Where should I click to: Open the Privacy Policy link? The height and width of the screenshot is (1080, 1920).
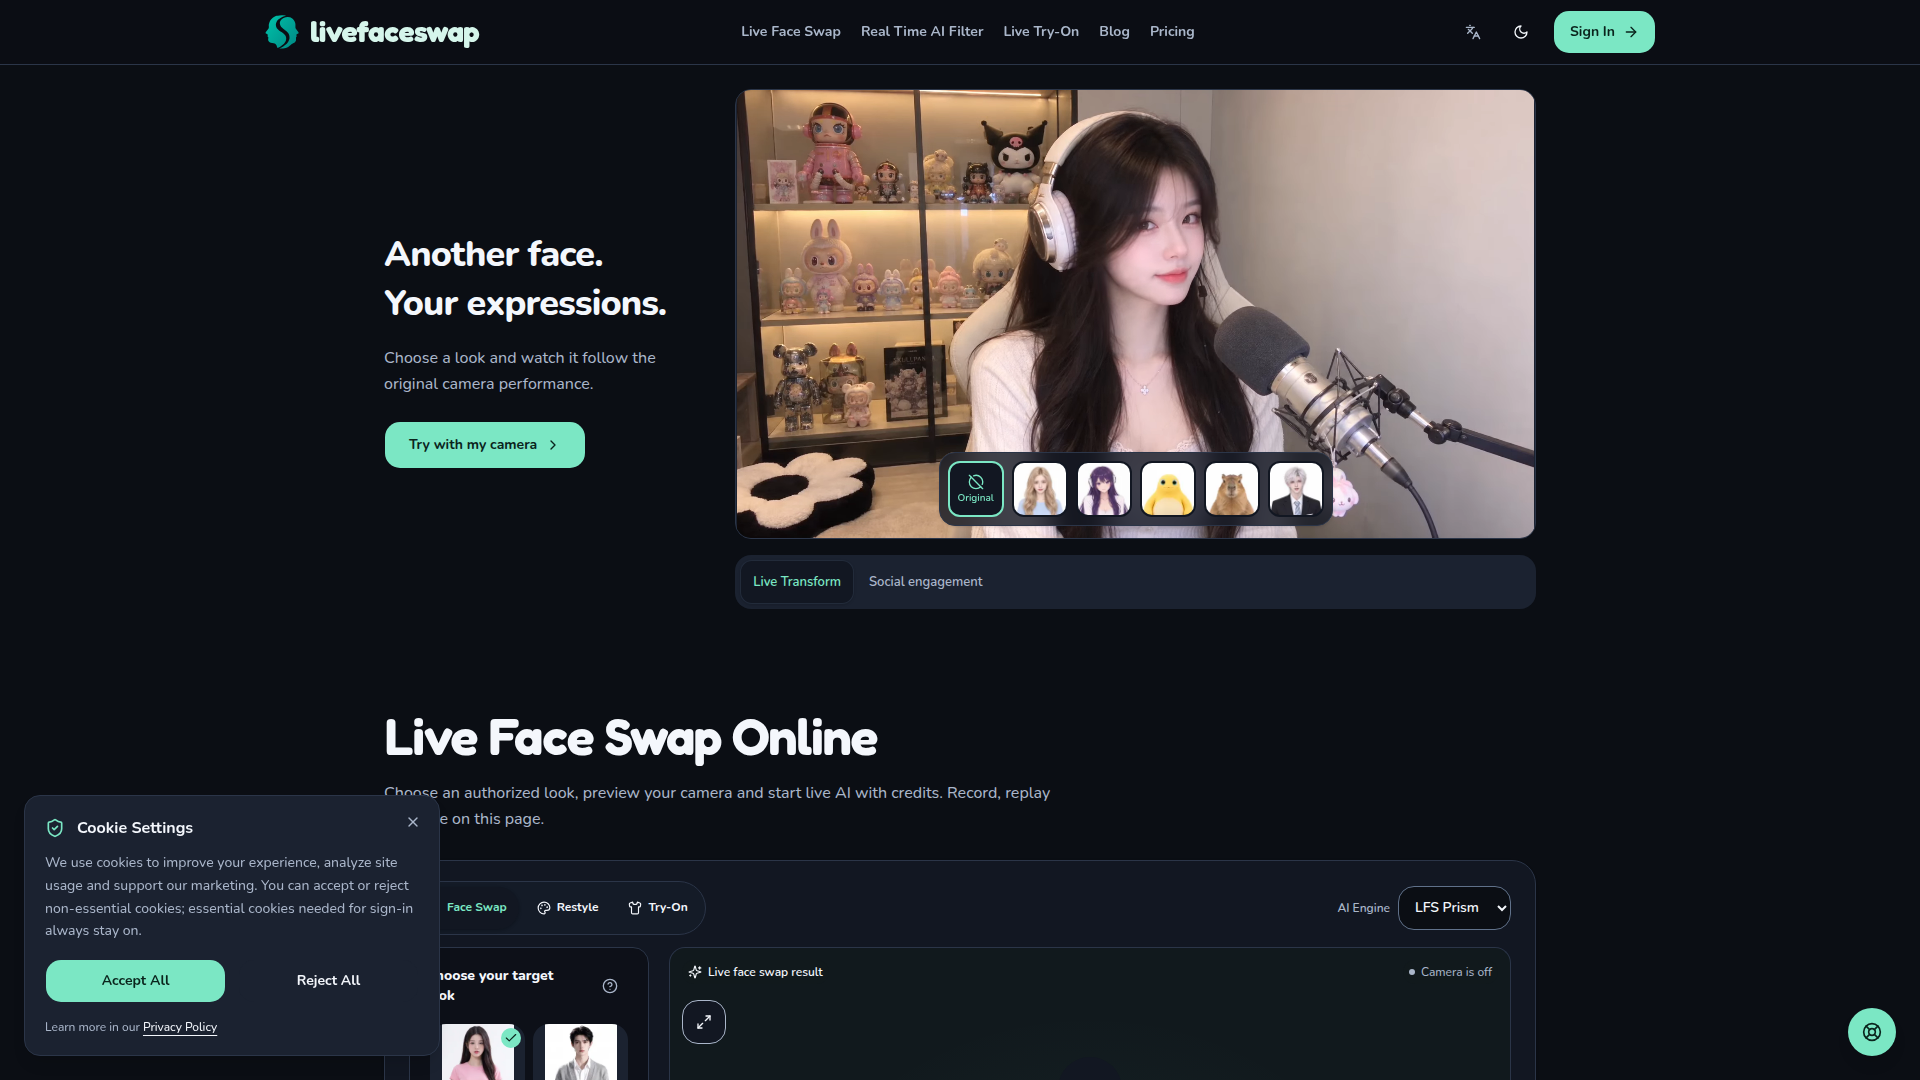[180, 1027]
